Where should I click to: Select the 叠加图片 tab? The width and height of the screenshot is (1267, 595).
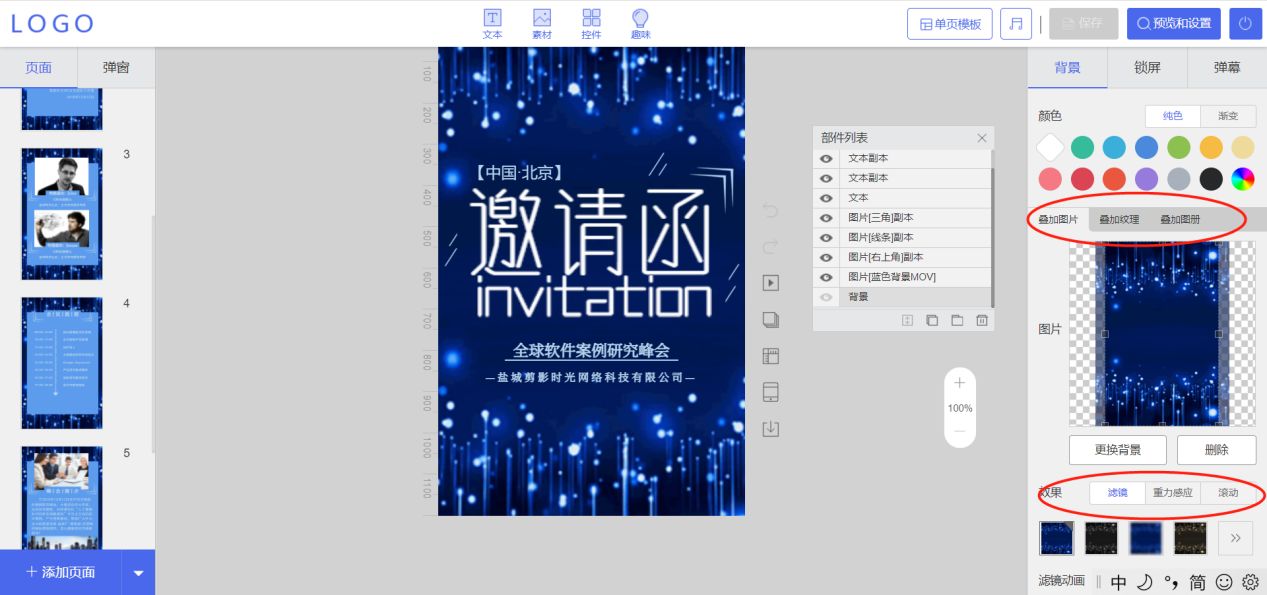(1058, 219)
